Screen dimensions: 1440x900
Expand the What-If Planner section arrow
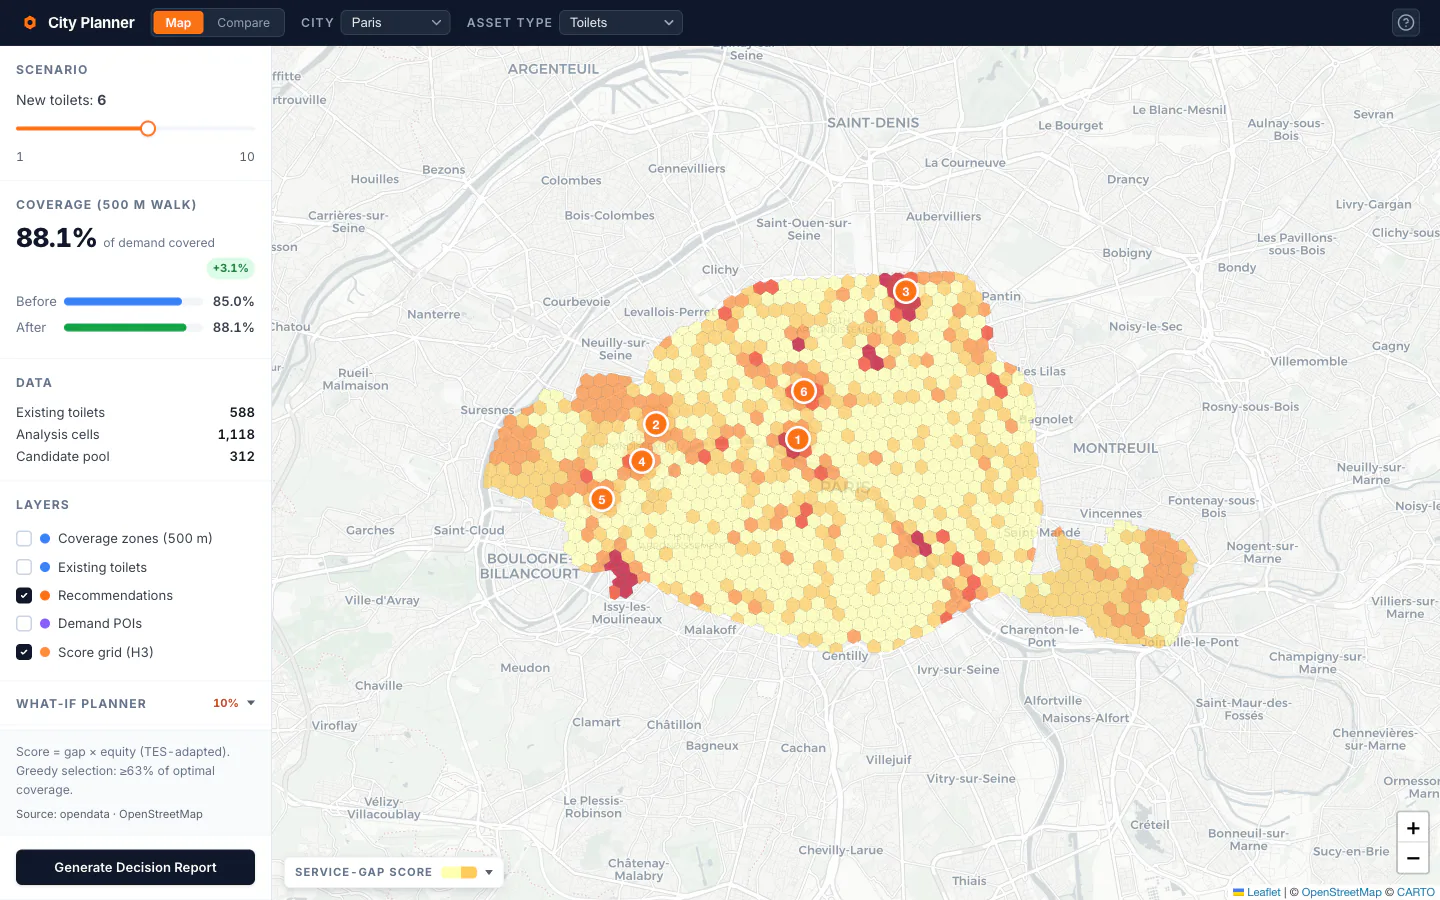click(251, 703)
